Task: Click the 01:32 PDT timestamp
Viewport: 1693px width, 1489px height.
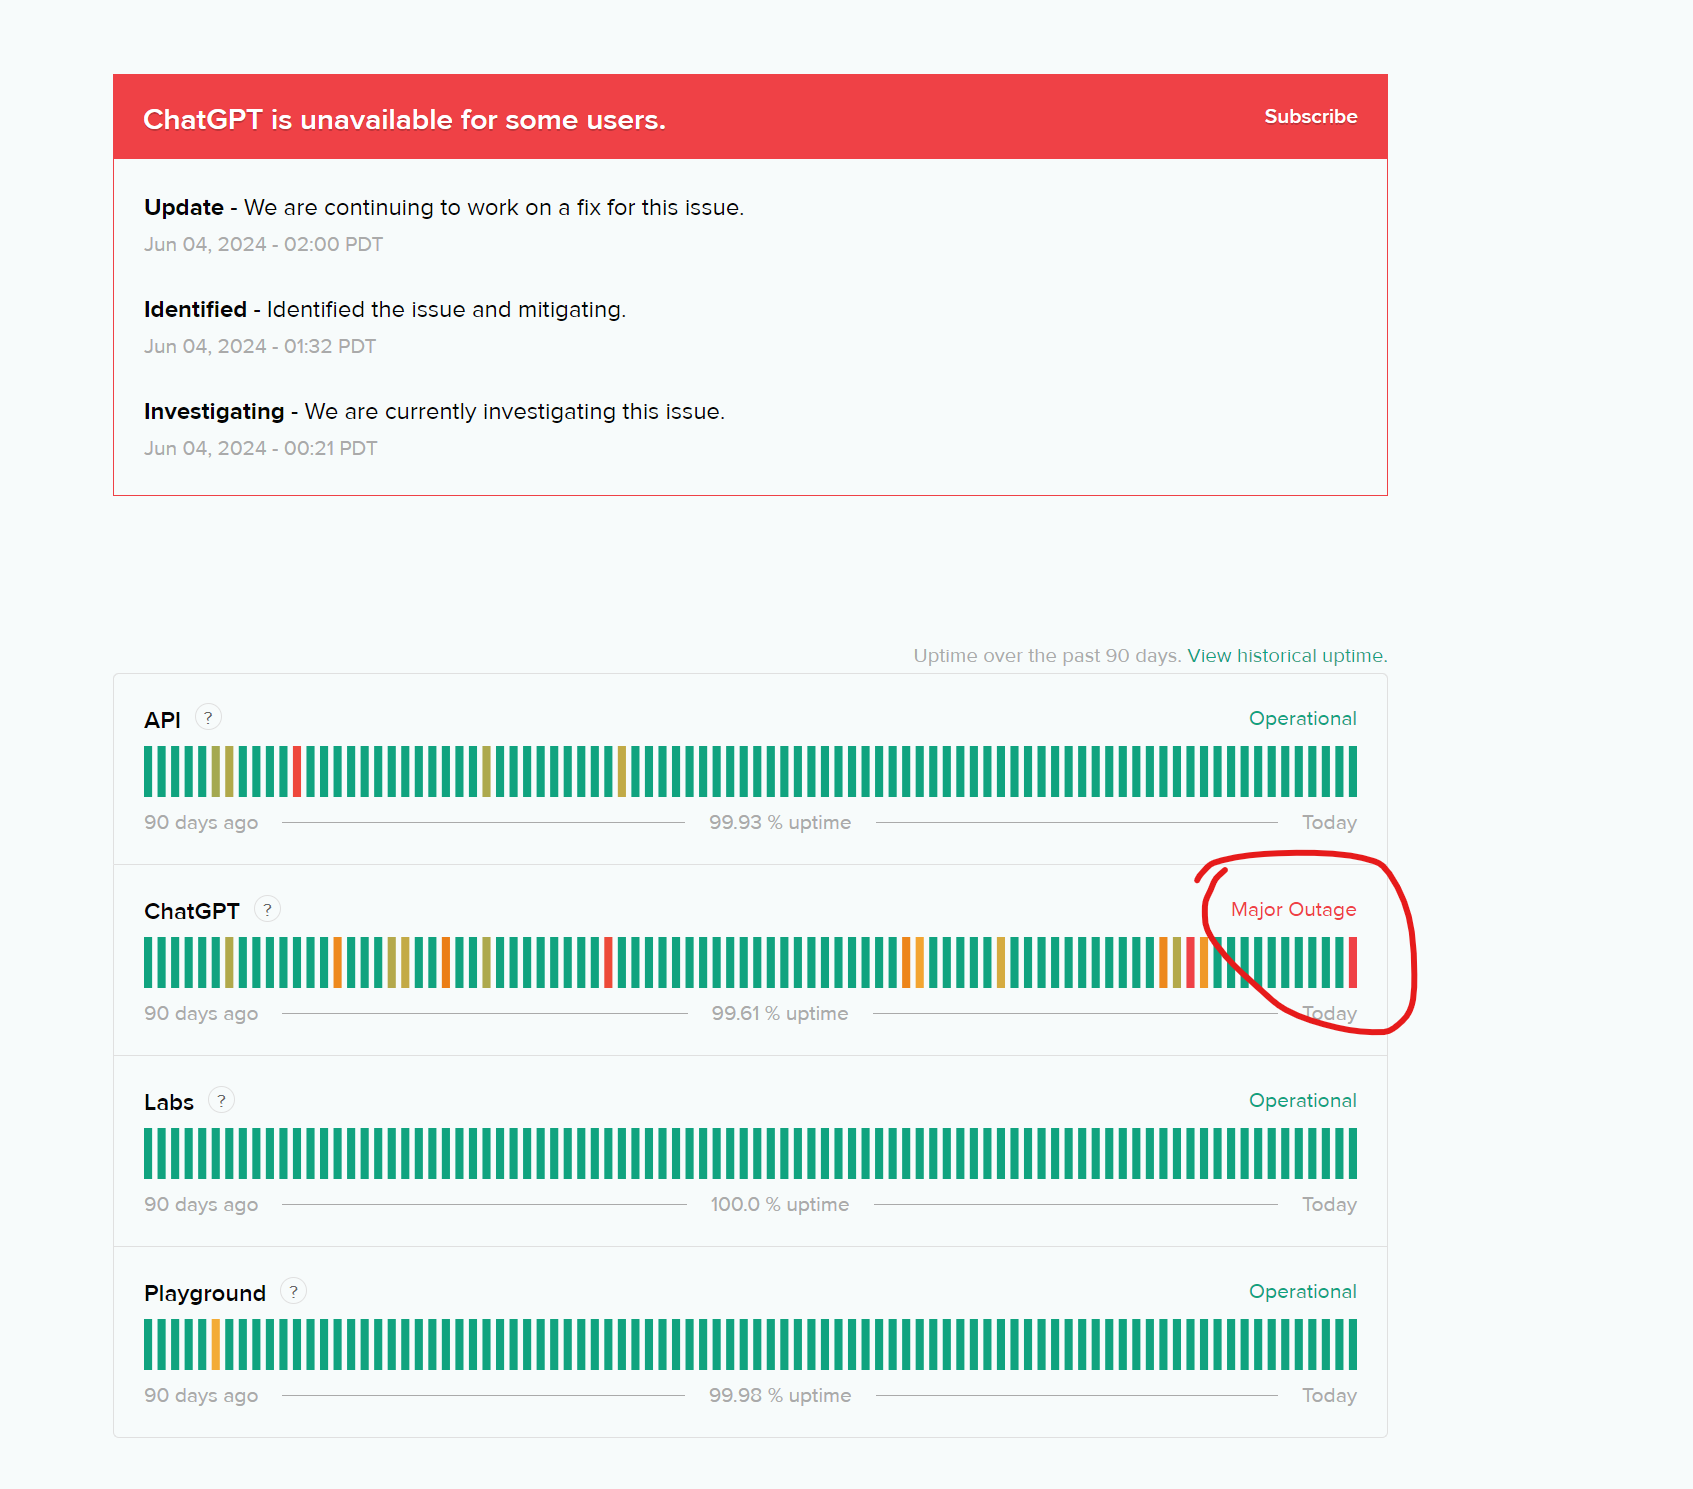Action: pyautogui.click(x=260, y=346)
